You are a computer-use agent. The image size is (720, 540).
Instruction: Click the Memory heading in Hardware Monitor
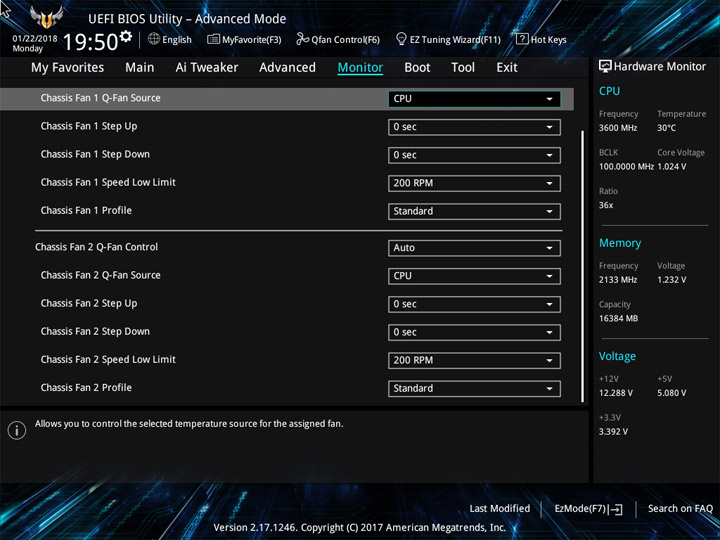click(x=620, y=243)
